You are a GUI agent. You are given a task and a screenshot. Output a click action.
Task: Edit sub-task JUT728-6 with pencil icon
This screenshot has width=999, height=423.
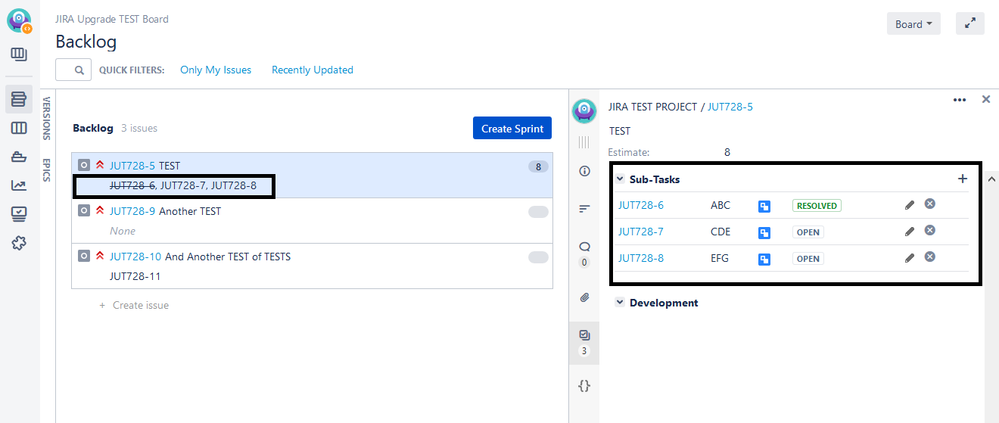pyautogui.click(x=909, y=205)
